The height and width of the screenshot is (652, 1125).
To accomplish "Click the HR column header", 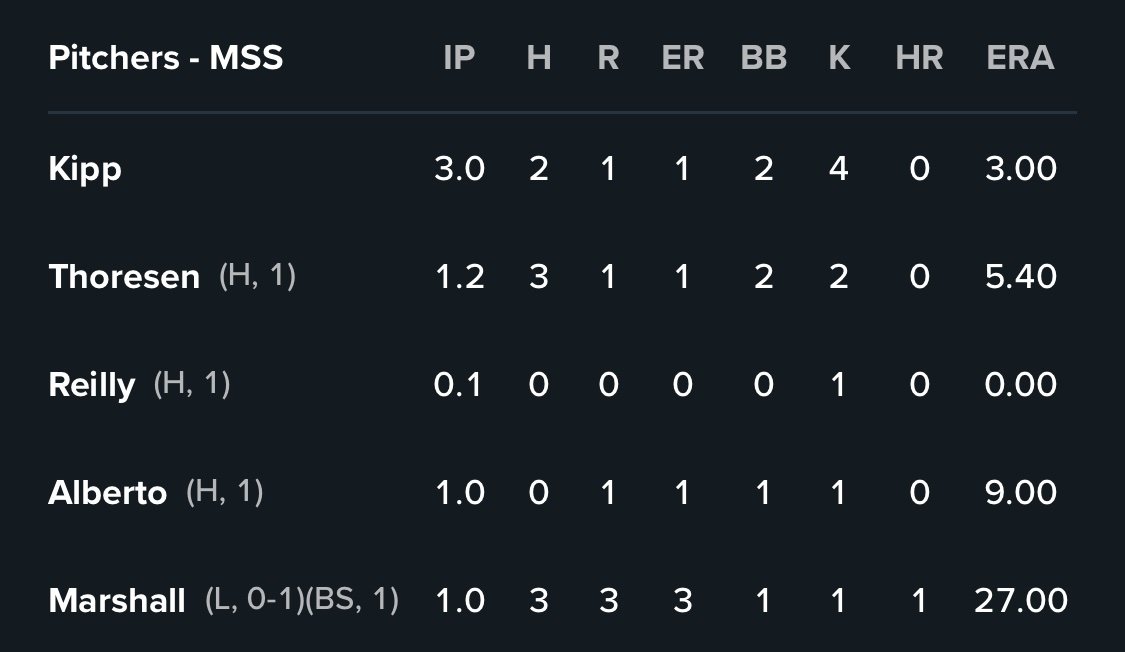I will (919, 58).
